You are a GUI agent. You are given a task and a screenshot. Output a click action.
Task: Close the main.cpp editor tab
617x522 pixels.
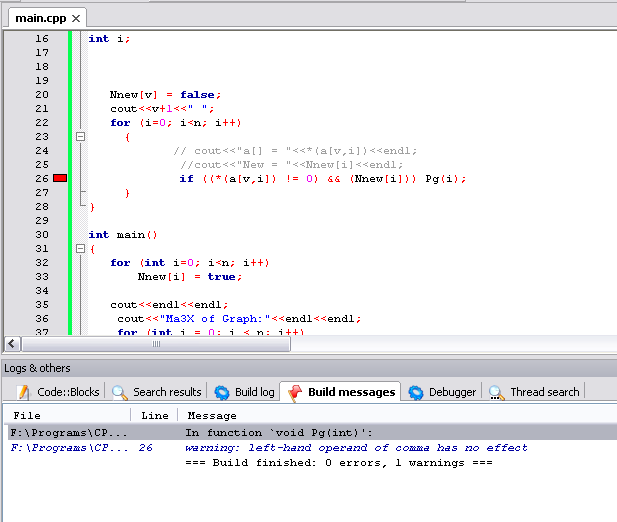tap(75, 18)
